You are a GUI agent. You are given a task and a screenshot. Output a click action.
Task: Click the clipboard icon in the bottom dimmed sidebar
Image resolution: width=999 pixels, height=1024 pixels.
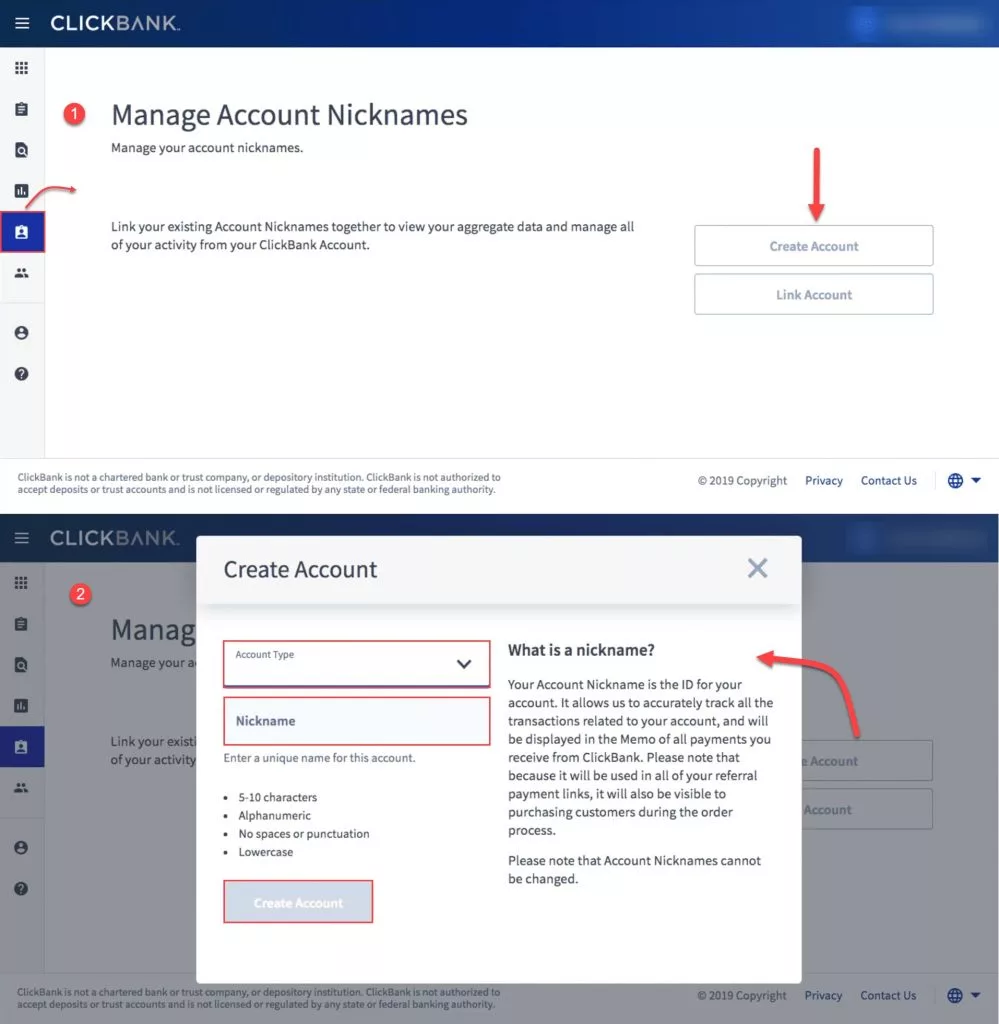(22, 624)
